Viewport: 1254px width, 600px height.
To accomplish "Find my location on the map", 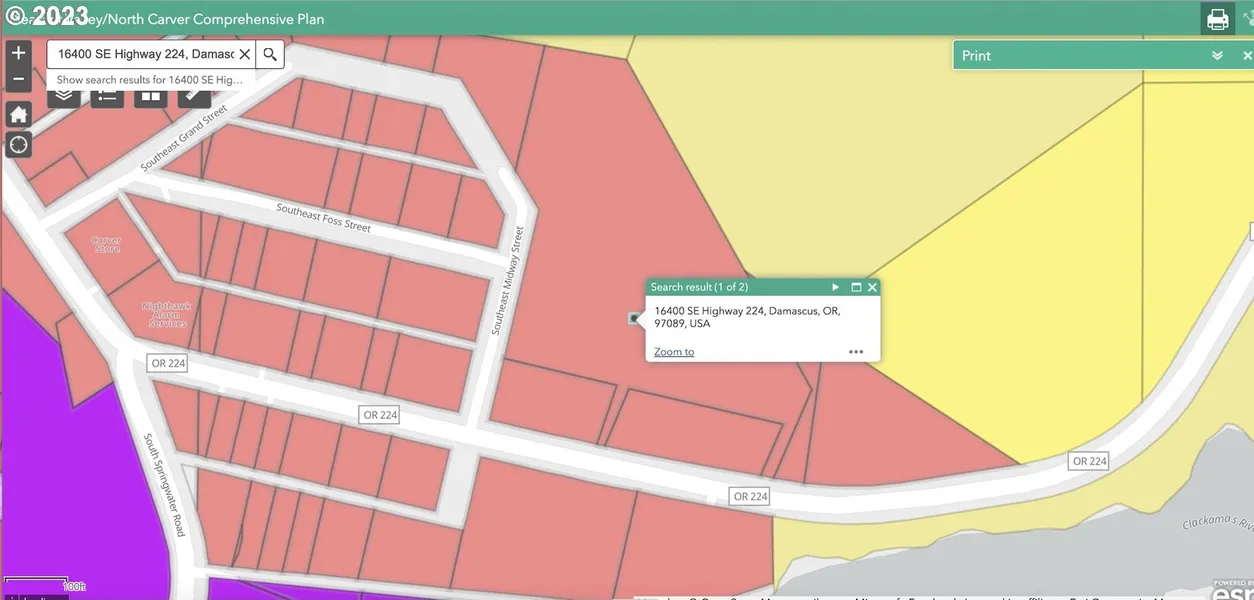I will (x=19, y=145).
